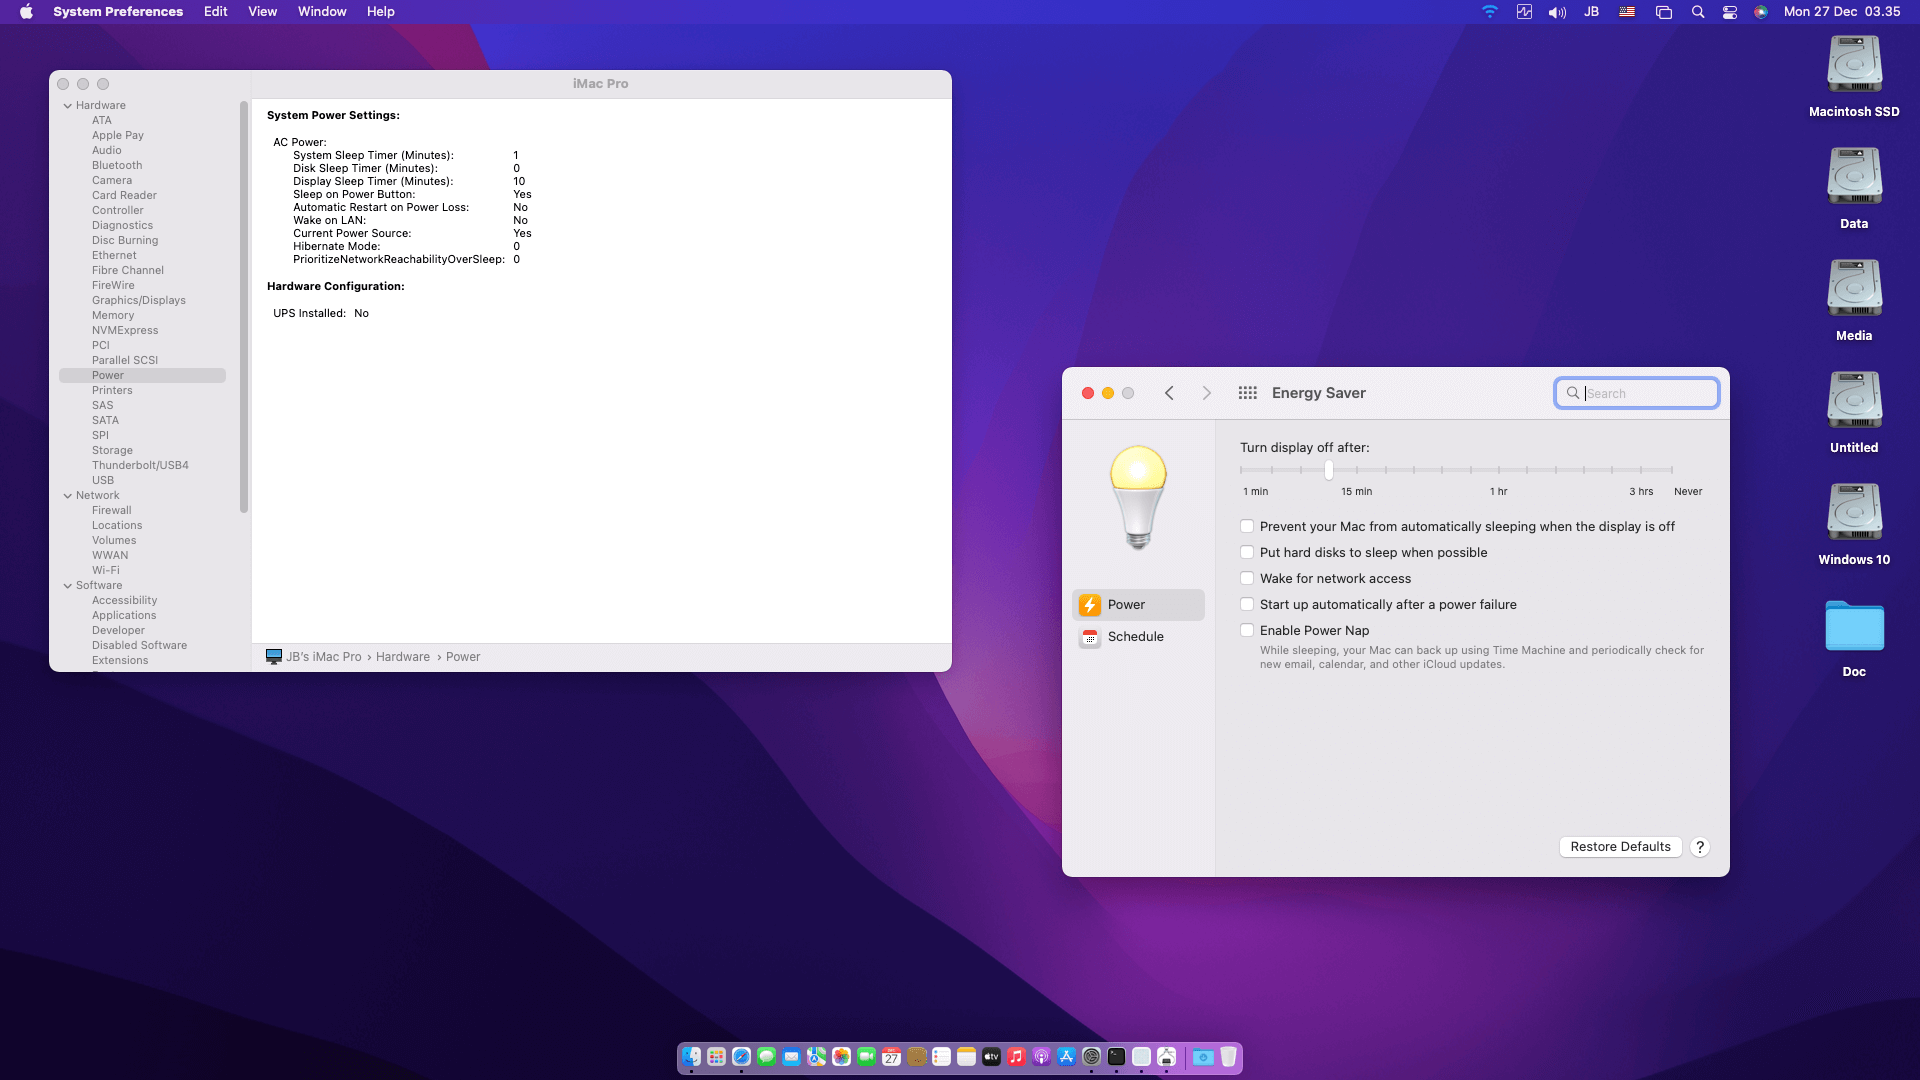Collapse the Software tree section
Image resolution: width=1920 pixels, height=1080 pixels.
(x=68, y=585)
